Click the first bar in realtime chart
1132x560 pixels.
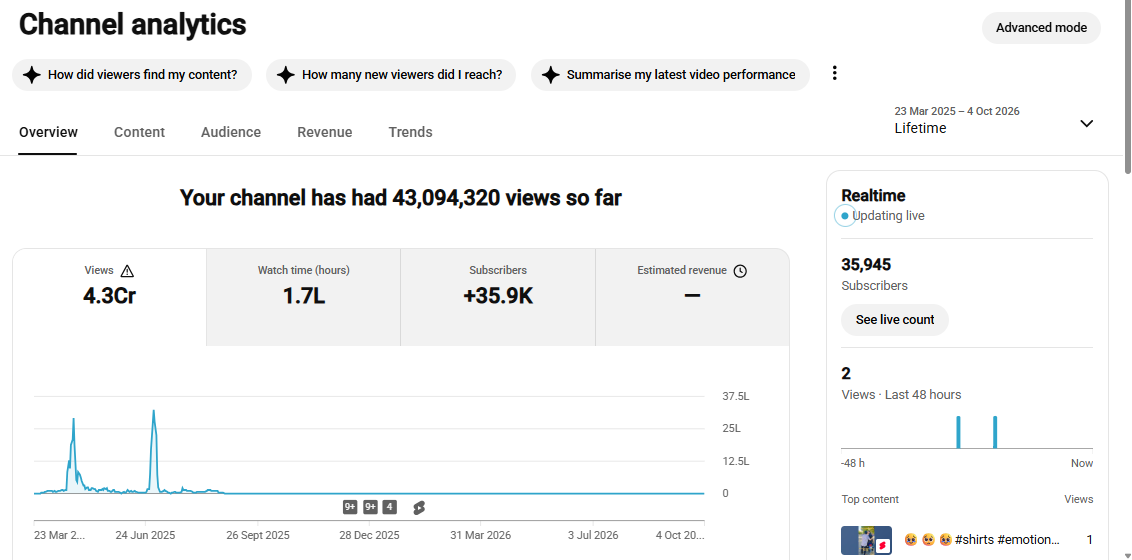click(959, 432)
